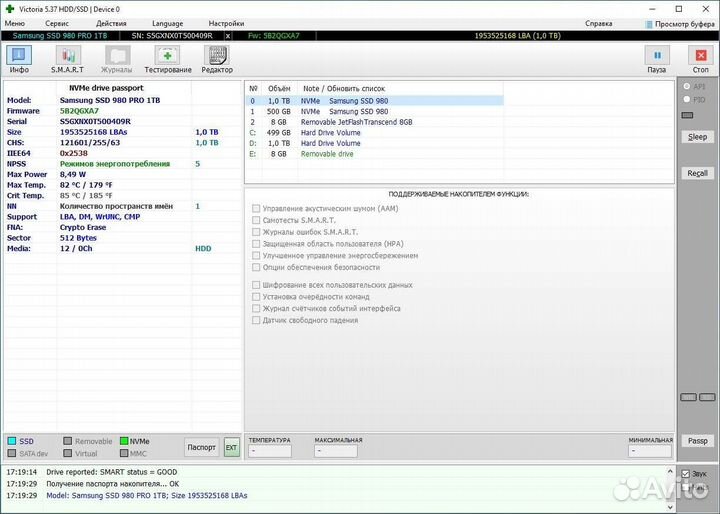Select the API radio button
This screenshot has height=514, width=720.
click(x=686, y=87)
